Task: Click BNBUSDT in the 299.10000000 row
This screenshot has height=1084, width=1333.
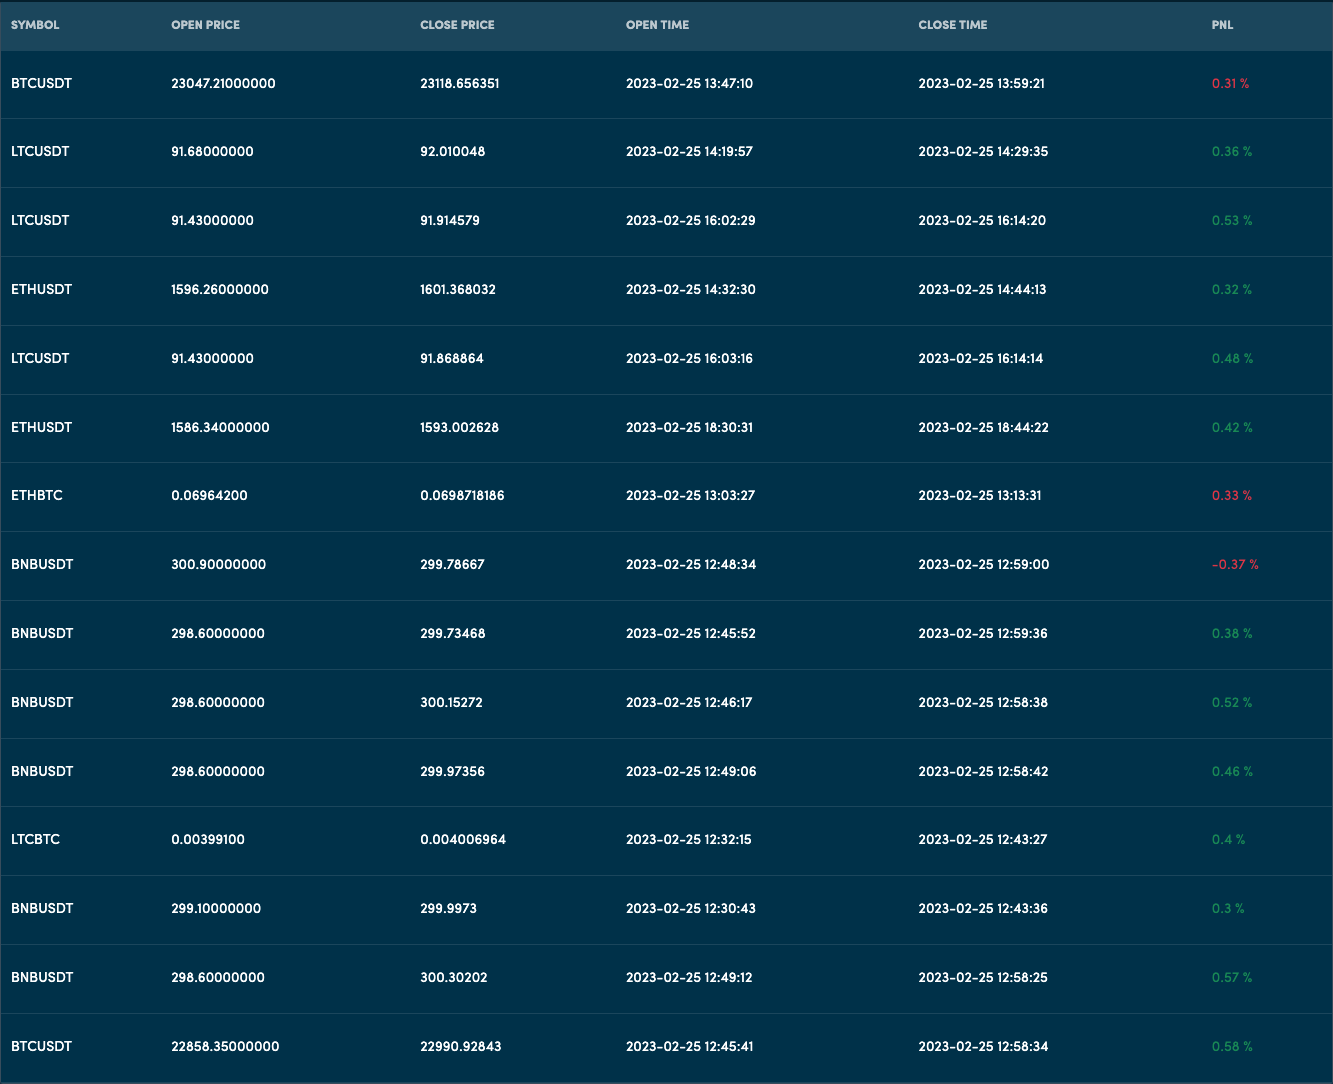Action: click(42, 908)
